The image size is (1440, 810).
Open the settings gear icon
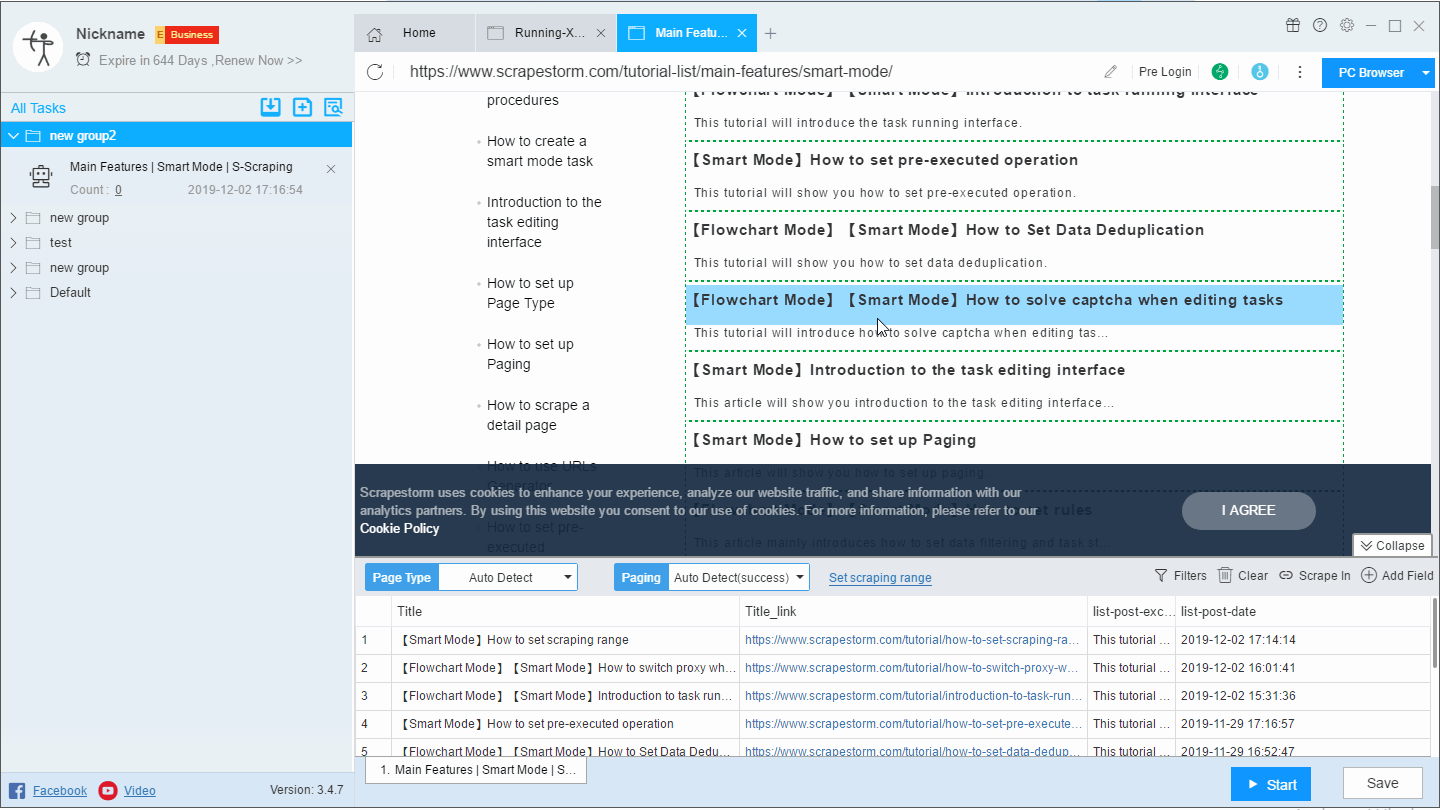point(1346,26)
